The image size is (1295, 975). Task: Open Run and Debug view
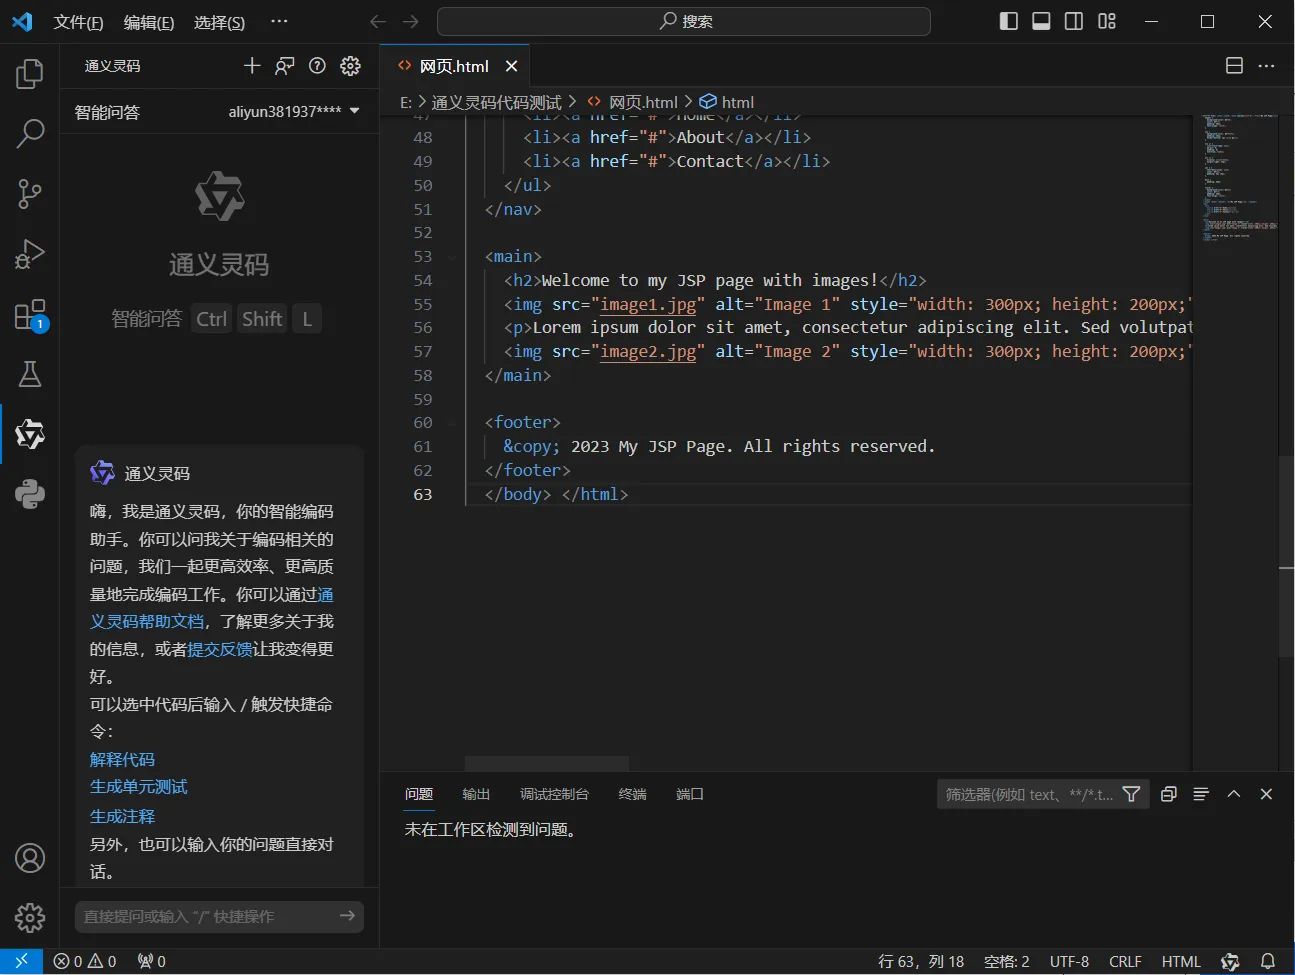coord(30,253)
